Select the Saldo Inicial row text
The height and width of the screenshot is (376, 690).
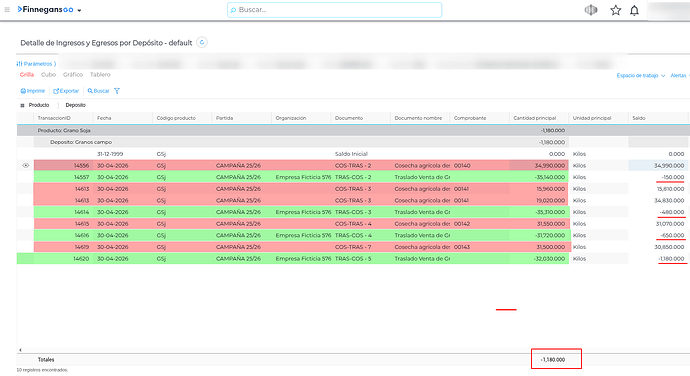point(351,154)
